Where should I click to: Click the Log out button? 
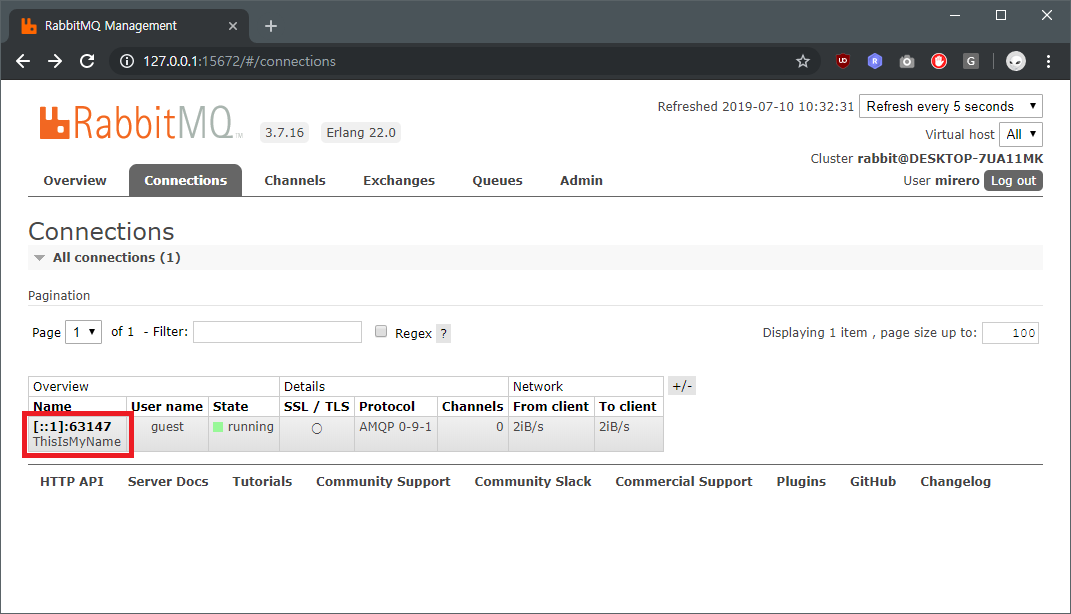[x=1013, y=181]
